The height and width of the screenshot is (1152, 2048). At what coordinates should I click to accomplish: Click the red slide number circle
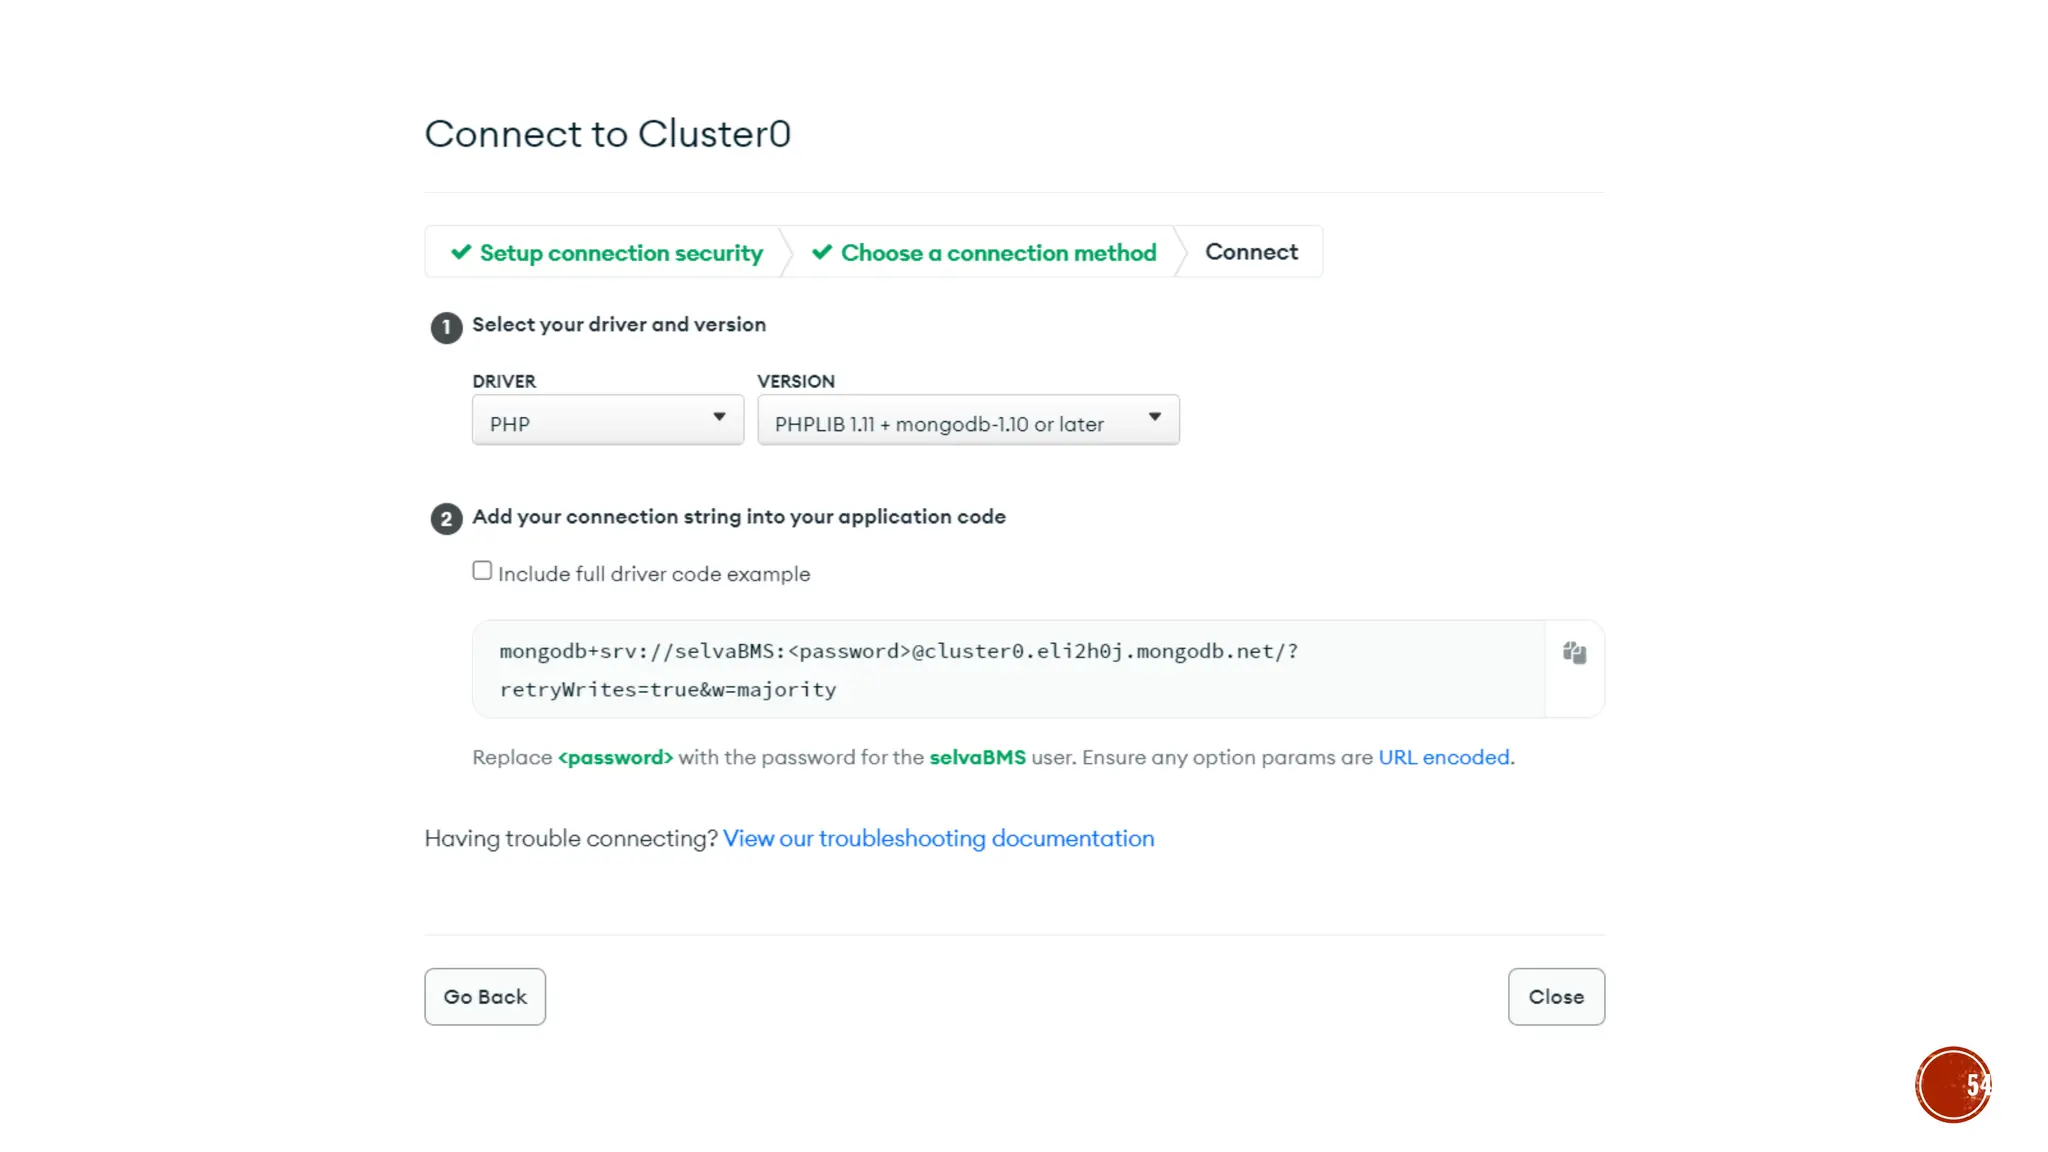pyautogui.click(x=1952, y=1084)
